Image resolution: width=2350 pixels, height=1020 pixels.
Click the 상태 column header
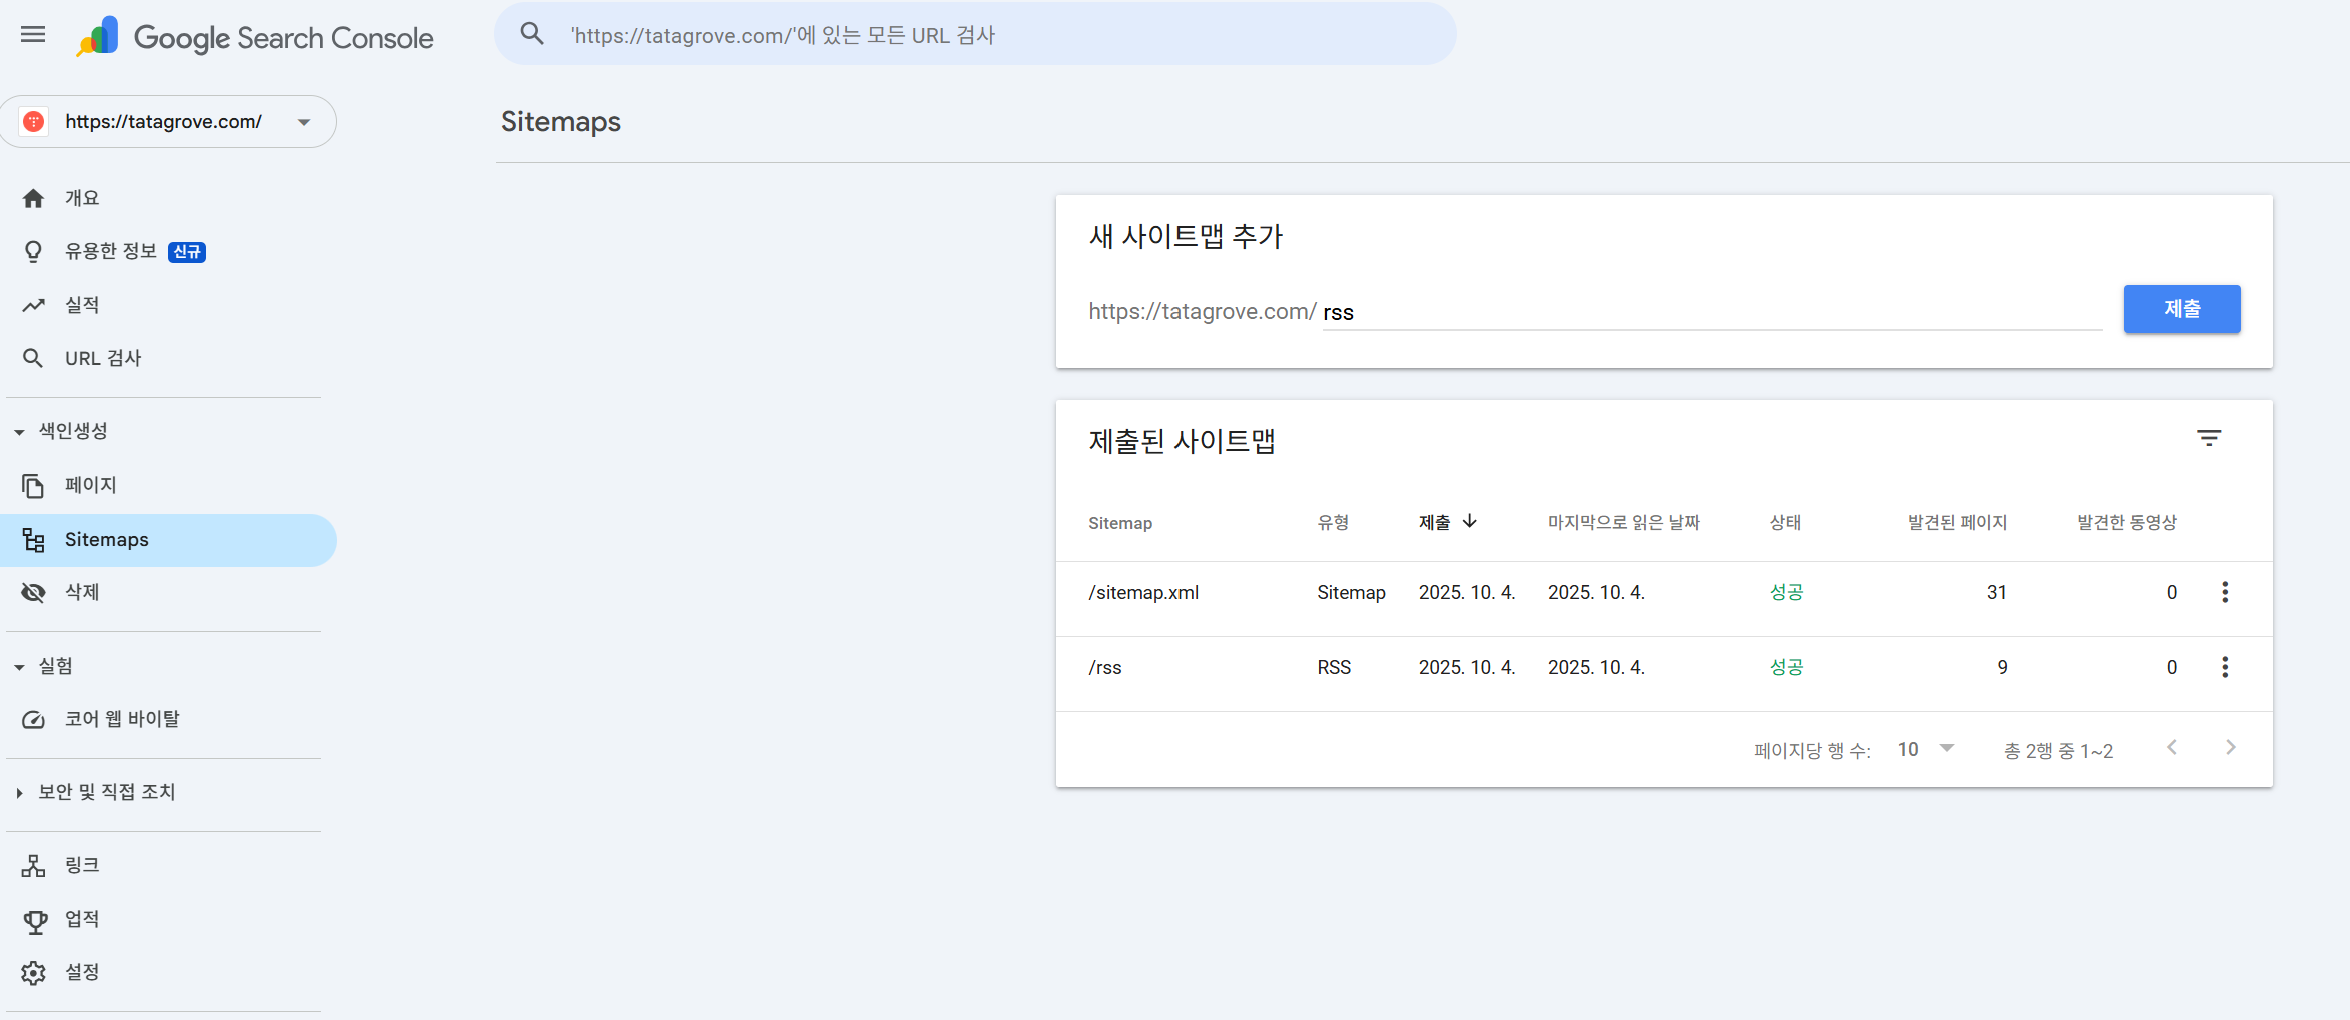1785,522
